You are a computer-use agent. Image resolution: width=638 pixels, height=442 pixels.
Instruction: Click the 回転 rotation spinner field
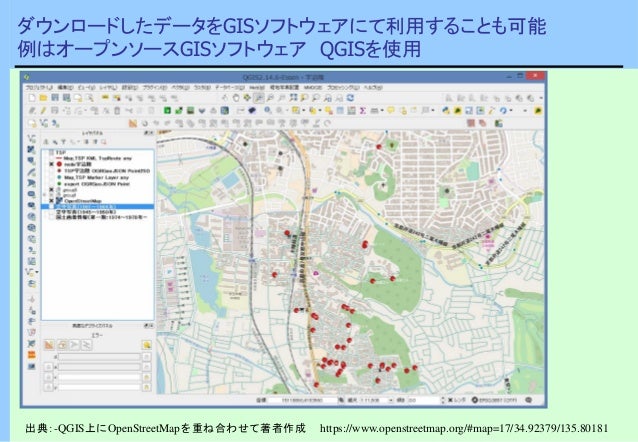point(426,400)
